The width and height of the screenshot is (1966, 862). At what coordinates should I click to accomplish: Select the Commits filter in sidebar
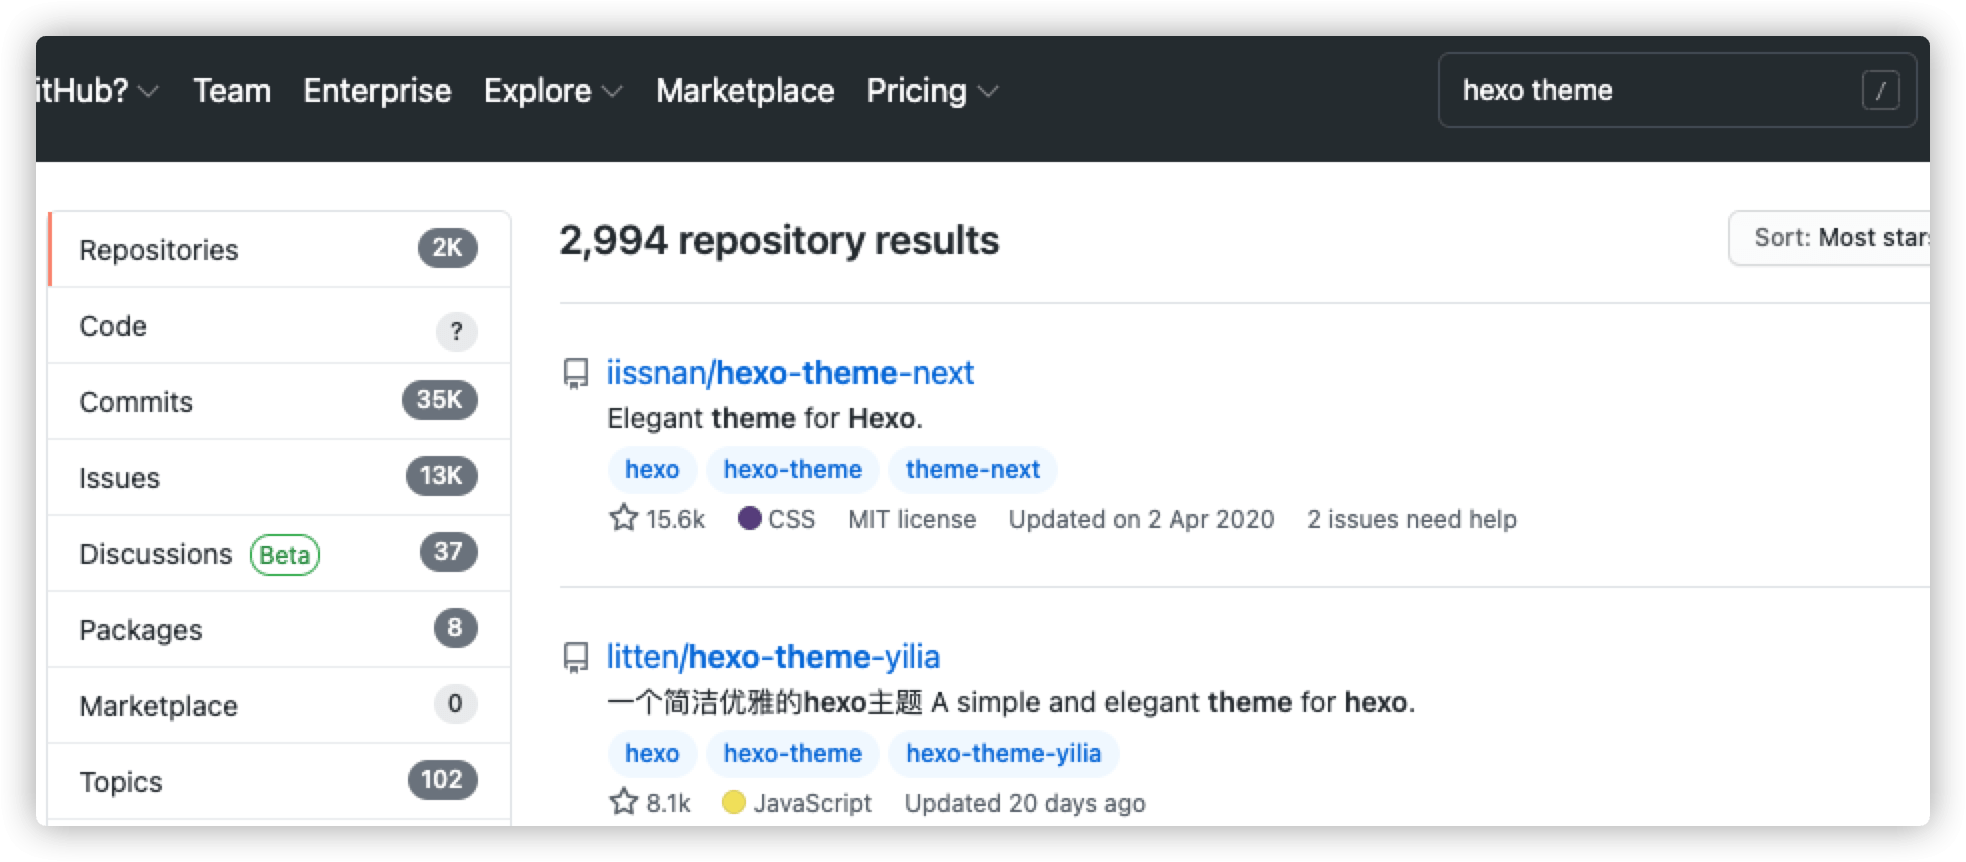coord(136,402)
